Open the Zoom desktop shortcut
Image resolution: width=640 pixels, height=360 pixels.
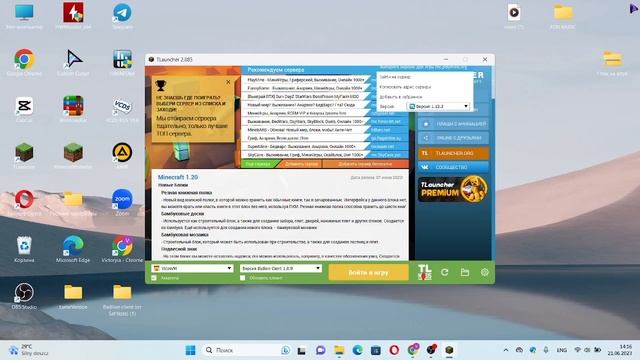[122, 202]
